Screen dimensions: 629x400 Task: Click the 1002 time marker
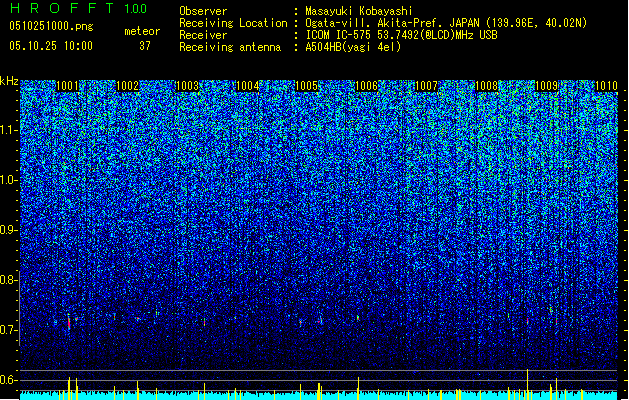(x=127, y=86)
